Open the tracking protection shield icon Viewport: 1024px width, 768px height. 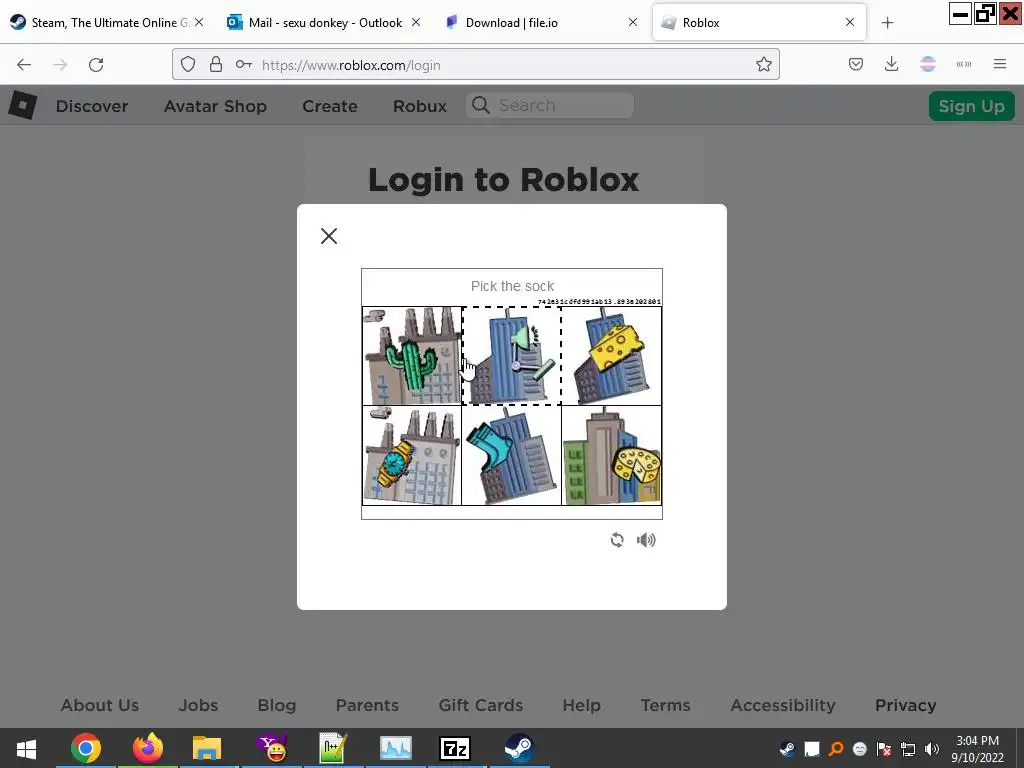tap(188, 64)
